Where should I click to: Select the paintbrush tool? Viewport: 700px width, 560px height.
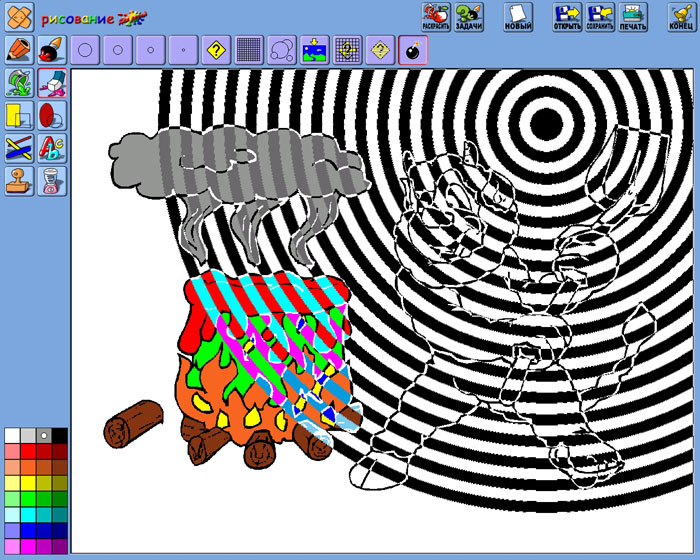[52, 49]
